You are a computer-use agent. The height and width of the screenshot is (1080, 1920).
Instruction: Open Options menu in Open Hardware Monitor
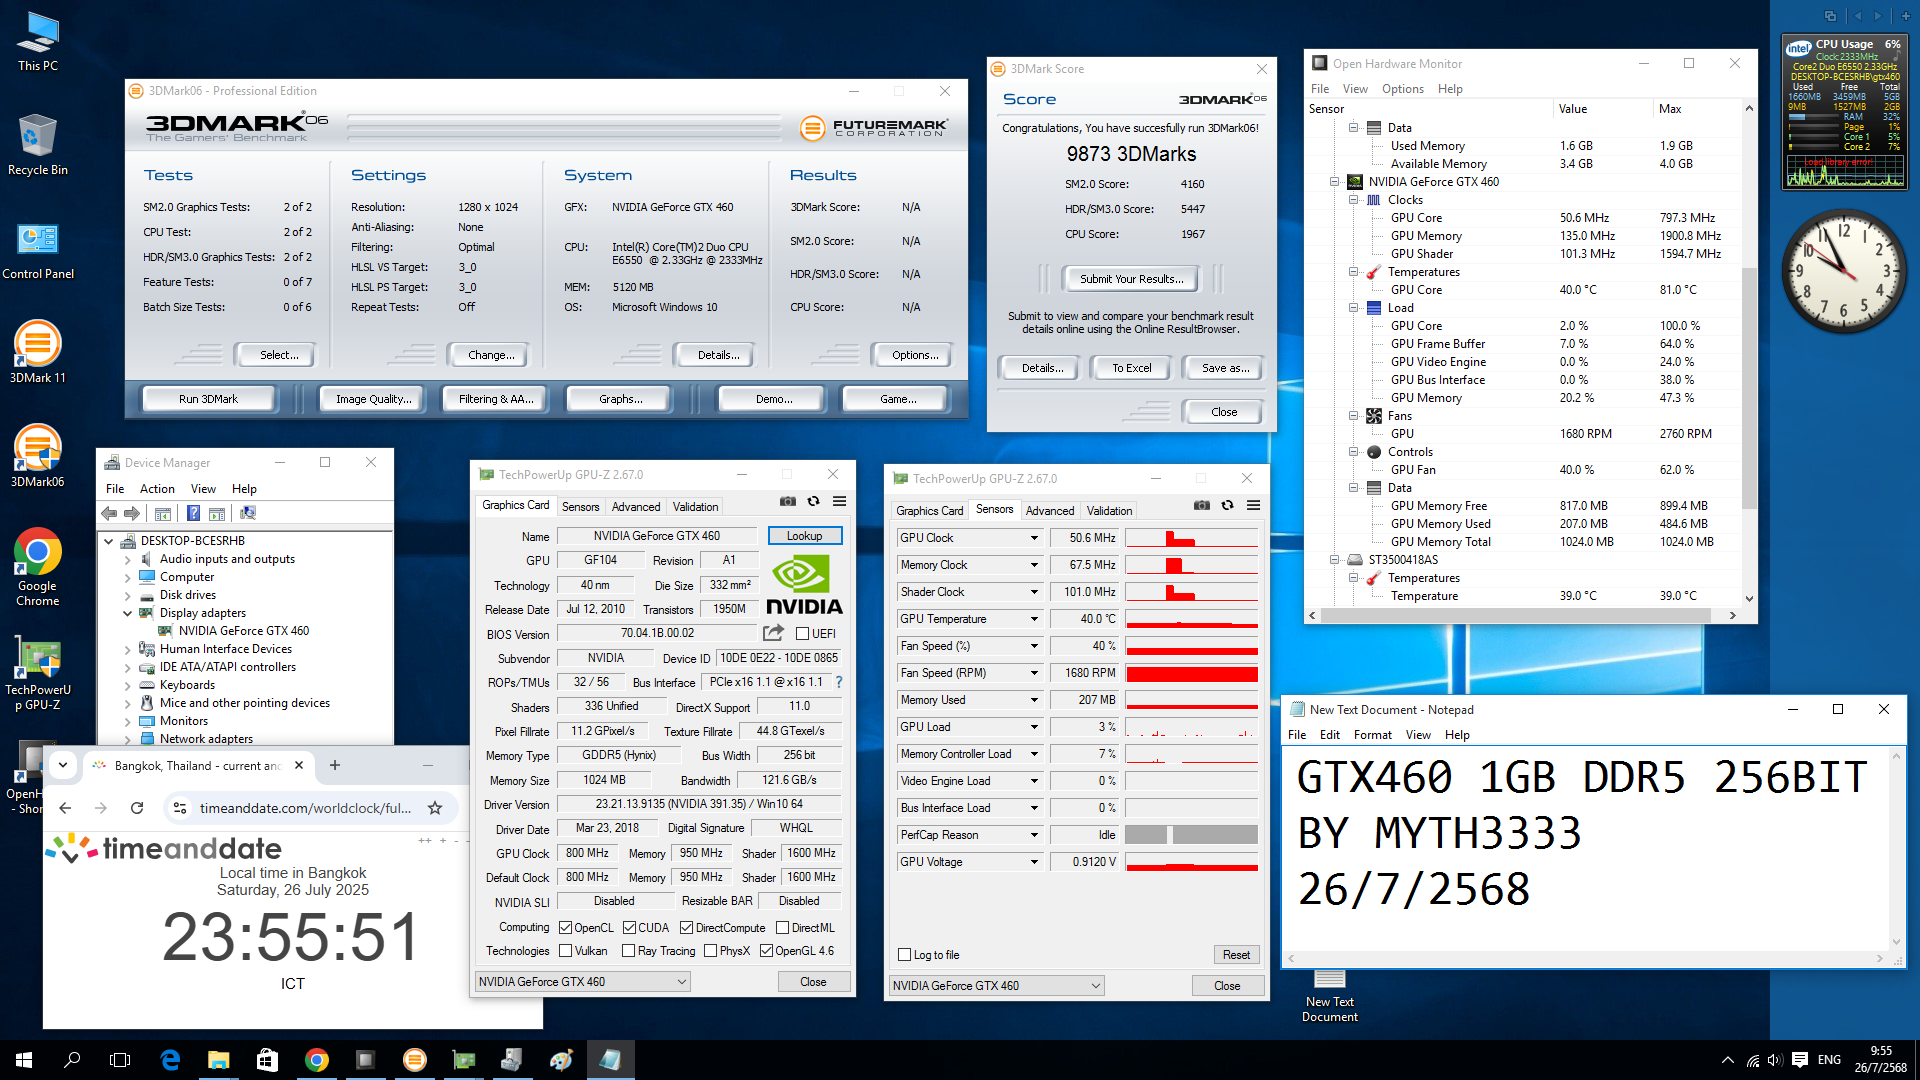1402,89
